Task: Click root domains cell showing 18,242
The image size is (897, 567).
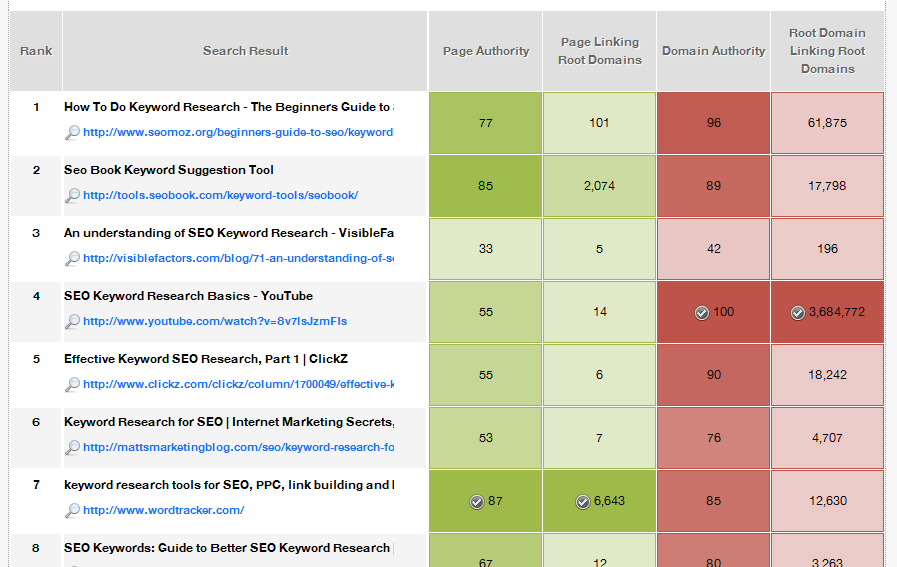Action: 827,375
